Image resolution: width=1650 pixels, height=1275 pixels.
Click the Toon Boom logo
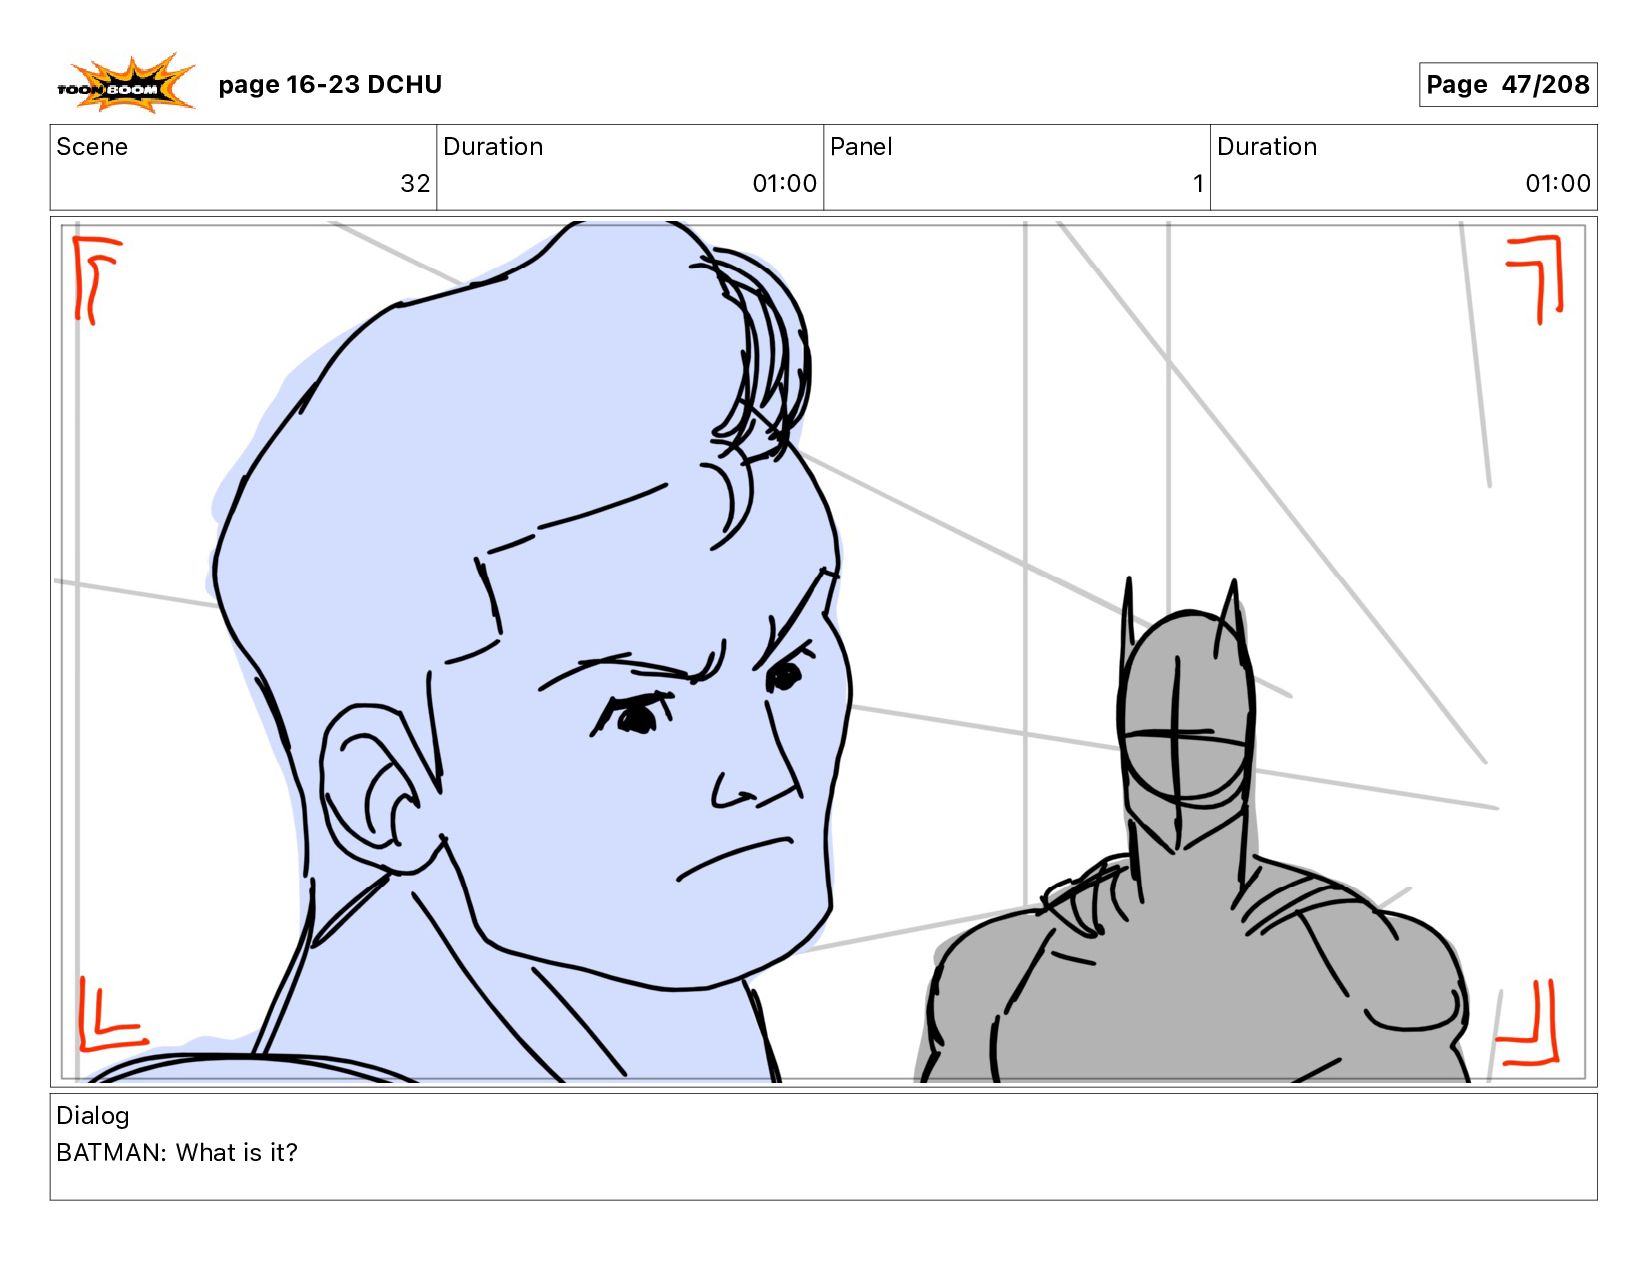point(126,83)
